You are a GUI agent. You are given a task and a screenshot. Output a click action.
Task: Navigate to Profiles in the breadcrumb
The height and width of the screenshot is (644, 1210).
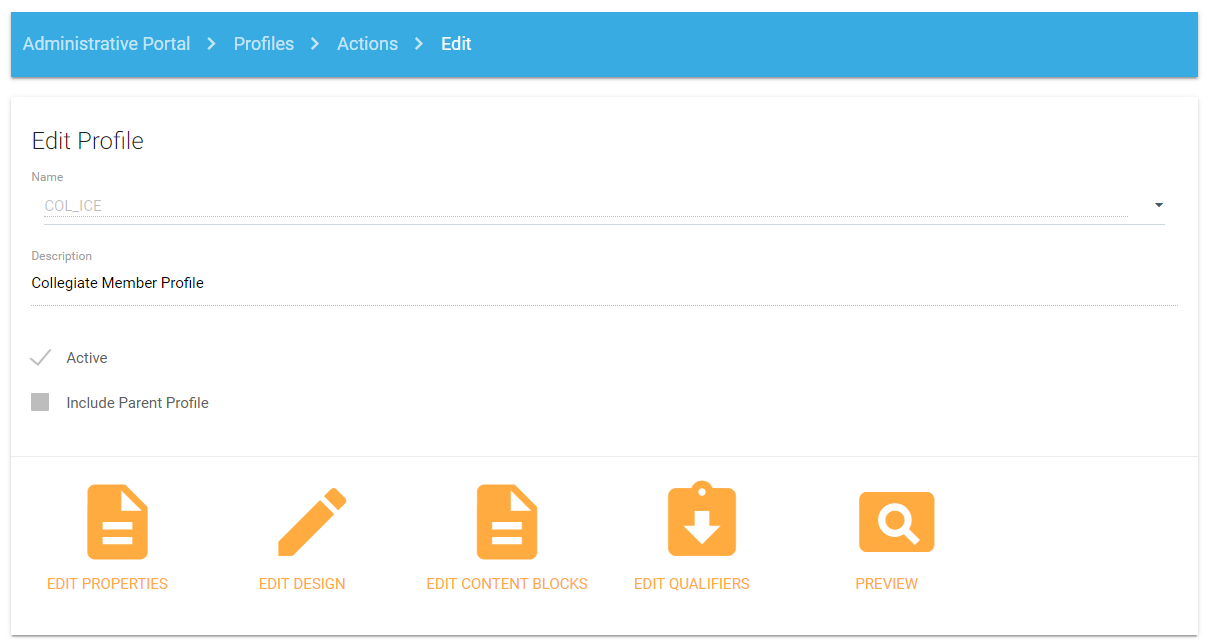tap(264, 44)
